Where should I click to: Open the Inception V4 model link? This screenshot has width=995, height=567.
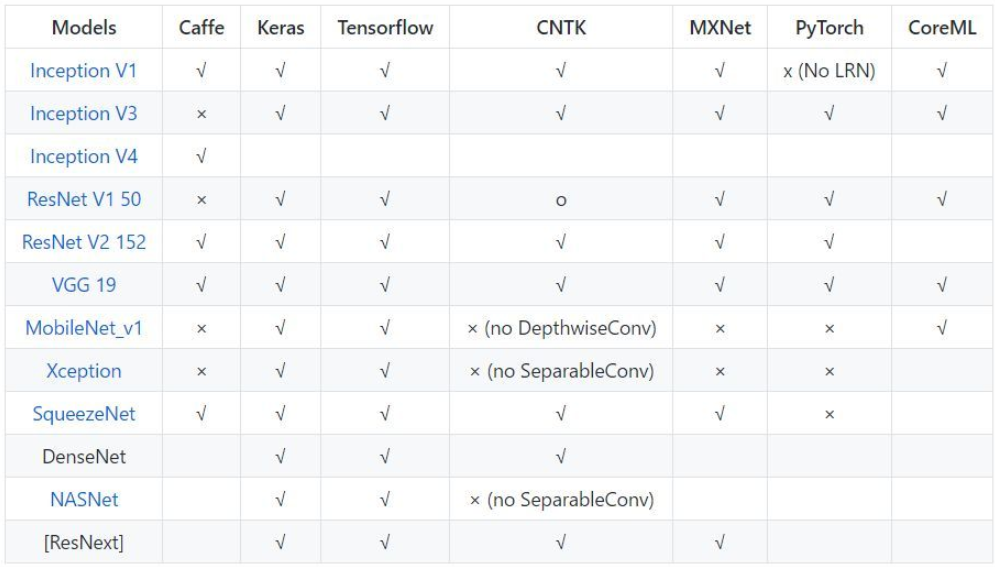coord(84,156)
